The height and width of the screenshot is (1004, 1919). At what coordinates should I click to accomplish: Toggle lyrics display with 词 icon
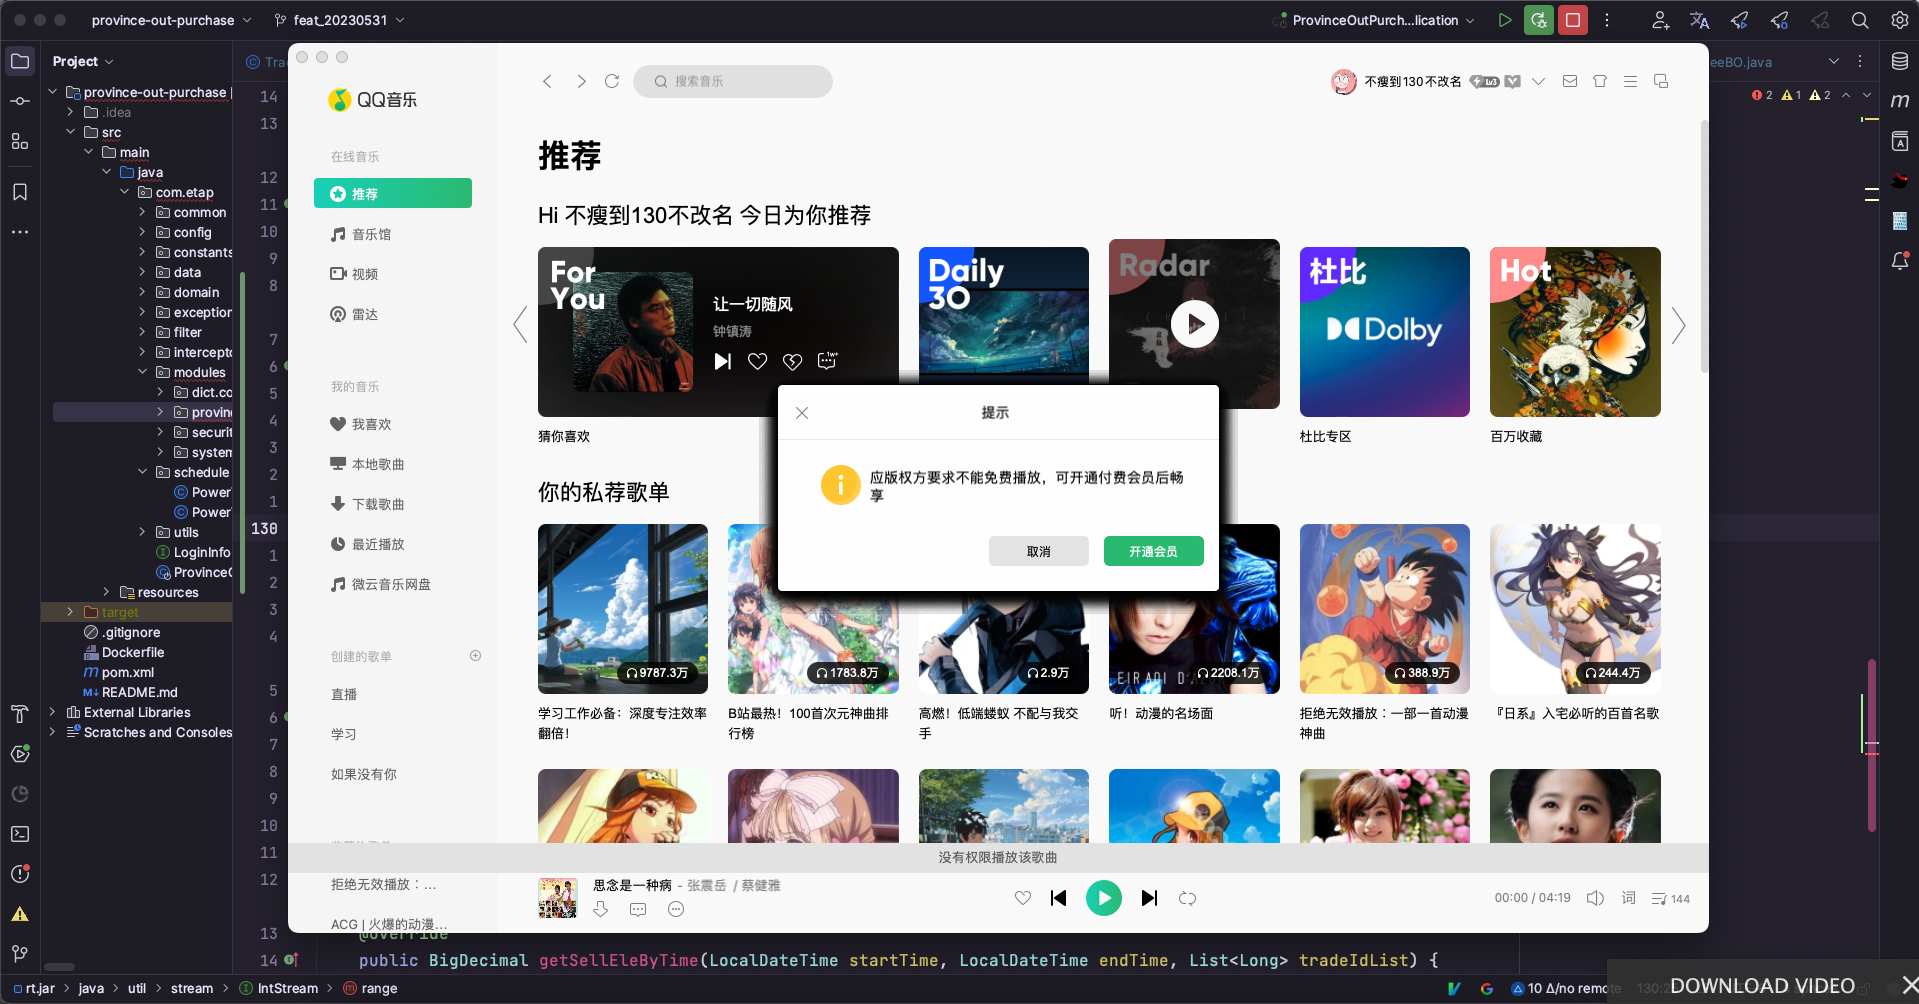pyautogui.click(x=1628, y=898)
